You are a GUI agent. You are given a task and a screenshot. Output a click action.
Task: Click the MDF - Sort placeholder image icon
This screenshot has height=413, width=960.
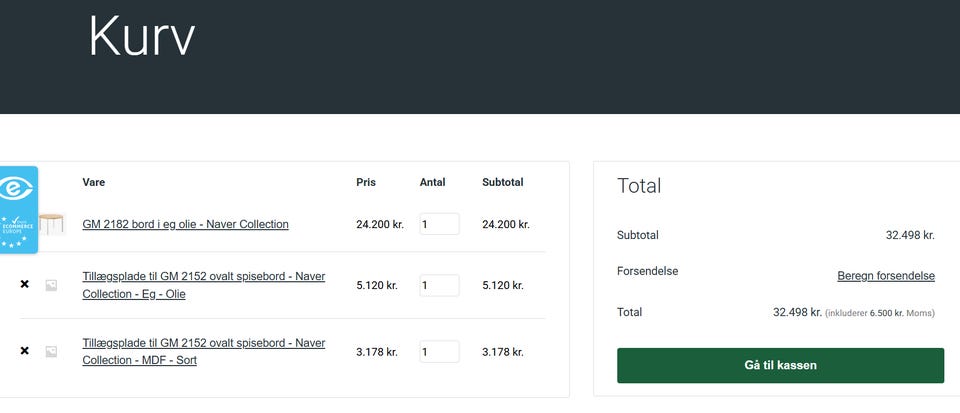[x=51, y=351]
